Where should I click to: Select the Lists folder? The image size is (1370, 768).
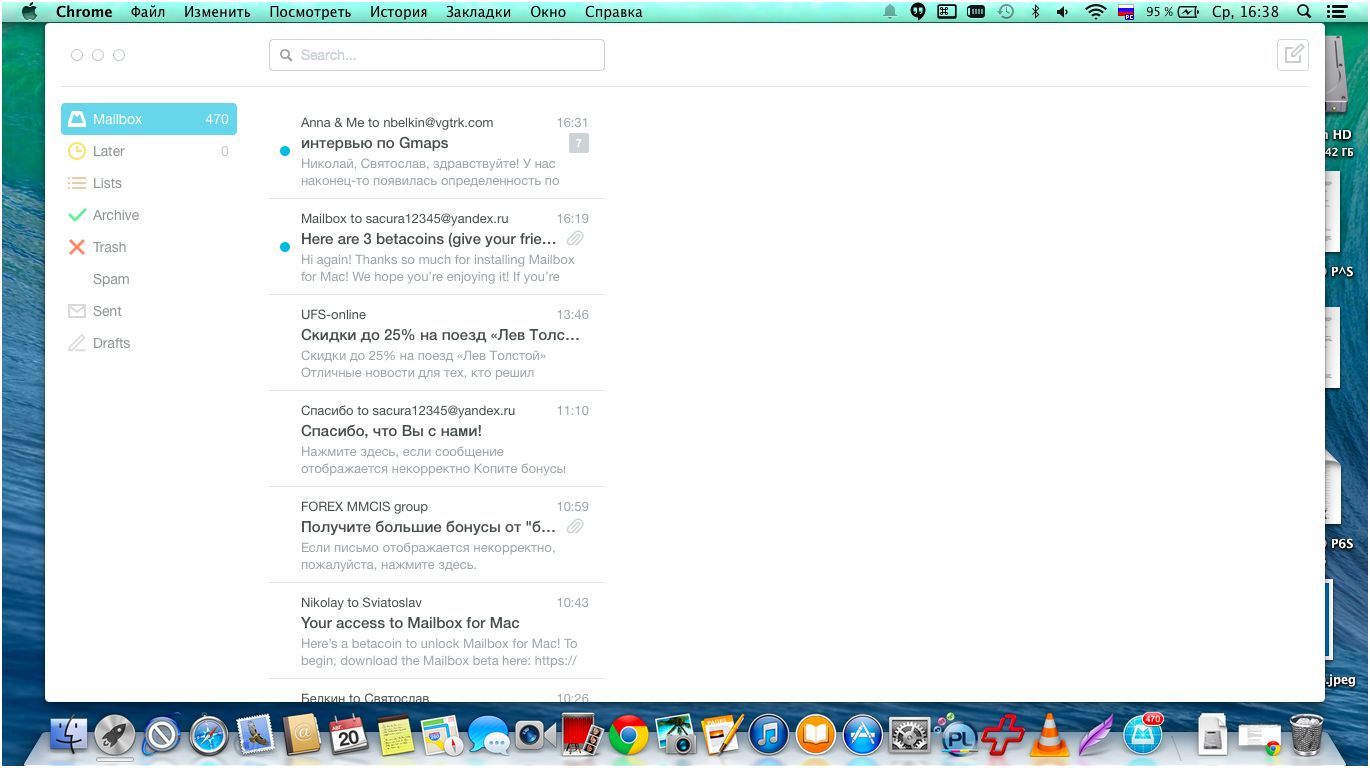[106, 183]
